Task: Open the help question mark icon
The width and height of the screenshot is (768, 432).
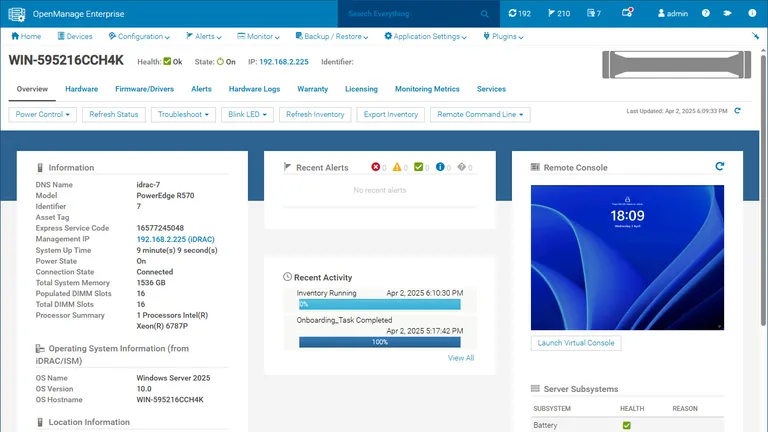Action: 705,13
